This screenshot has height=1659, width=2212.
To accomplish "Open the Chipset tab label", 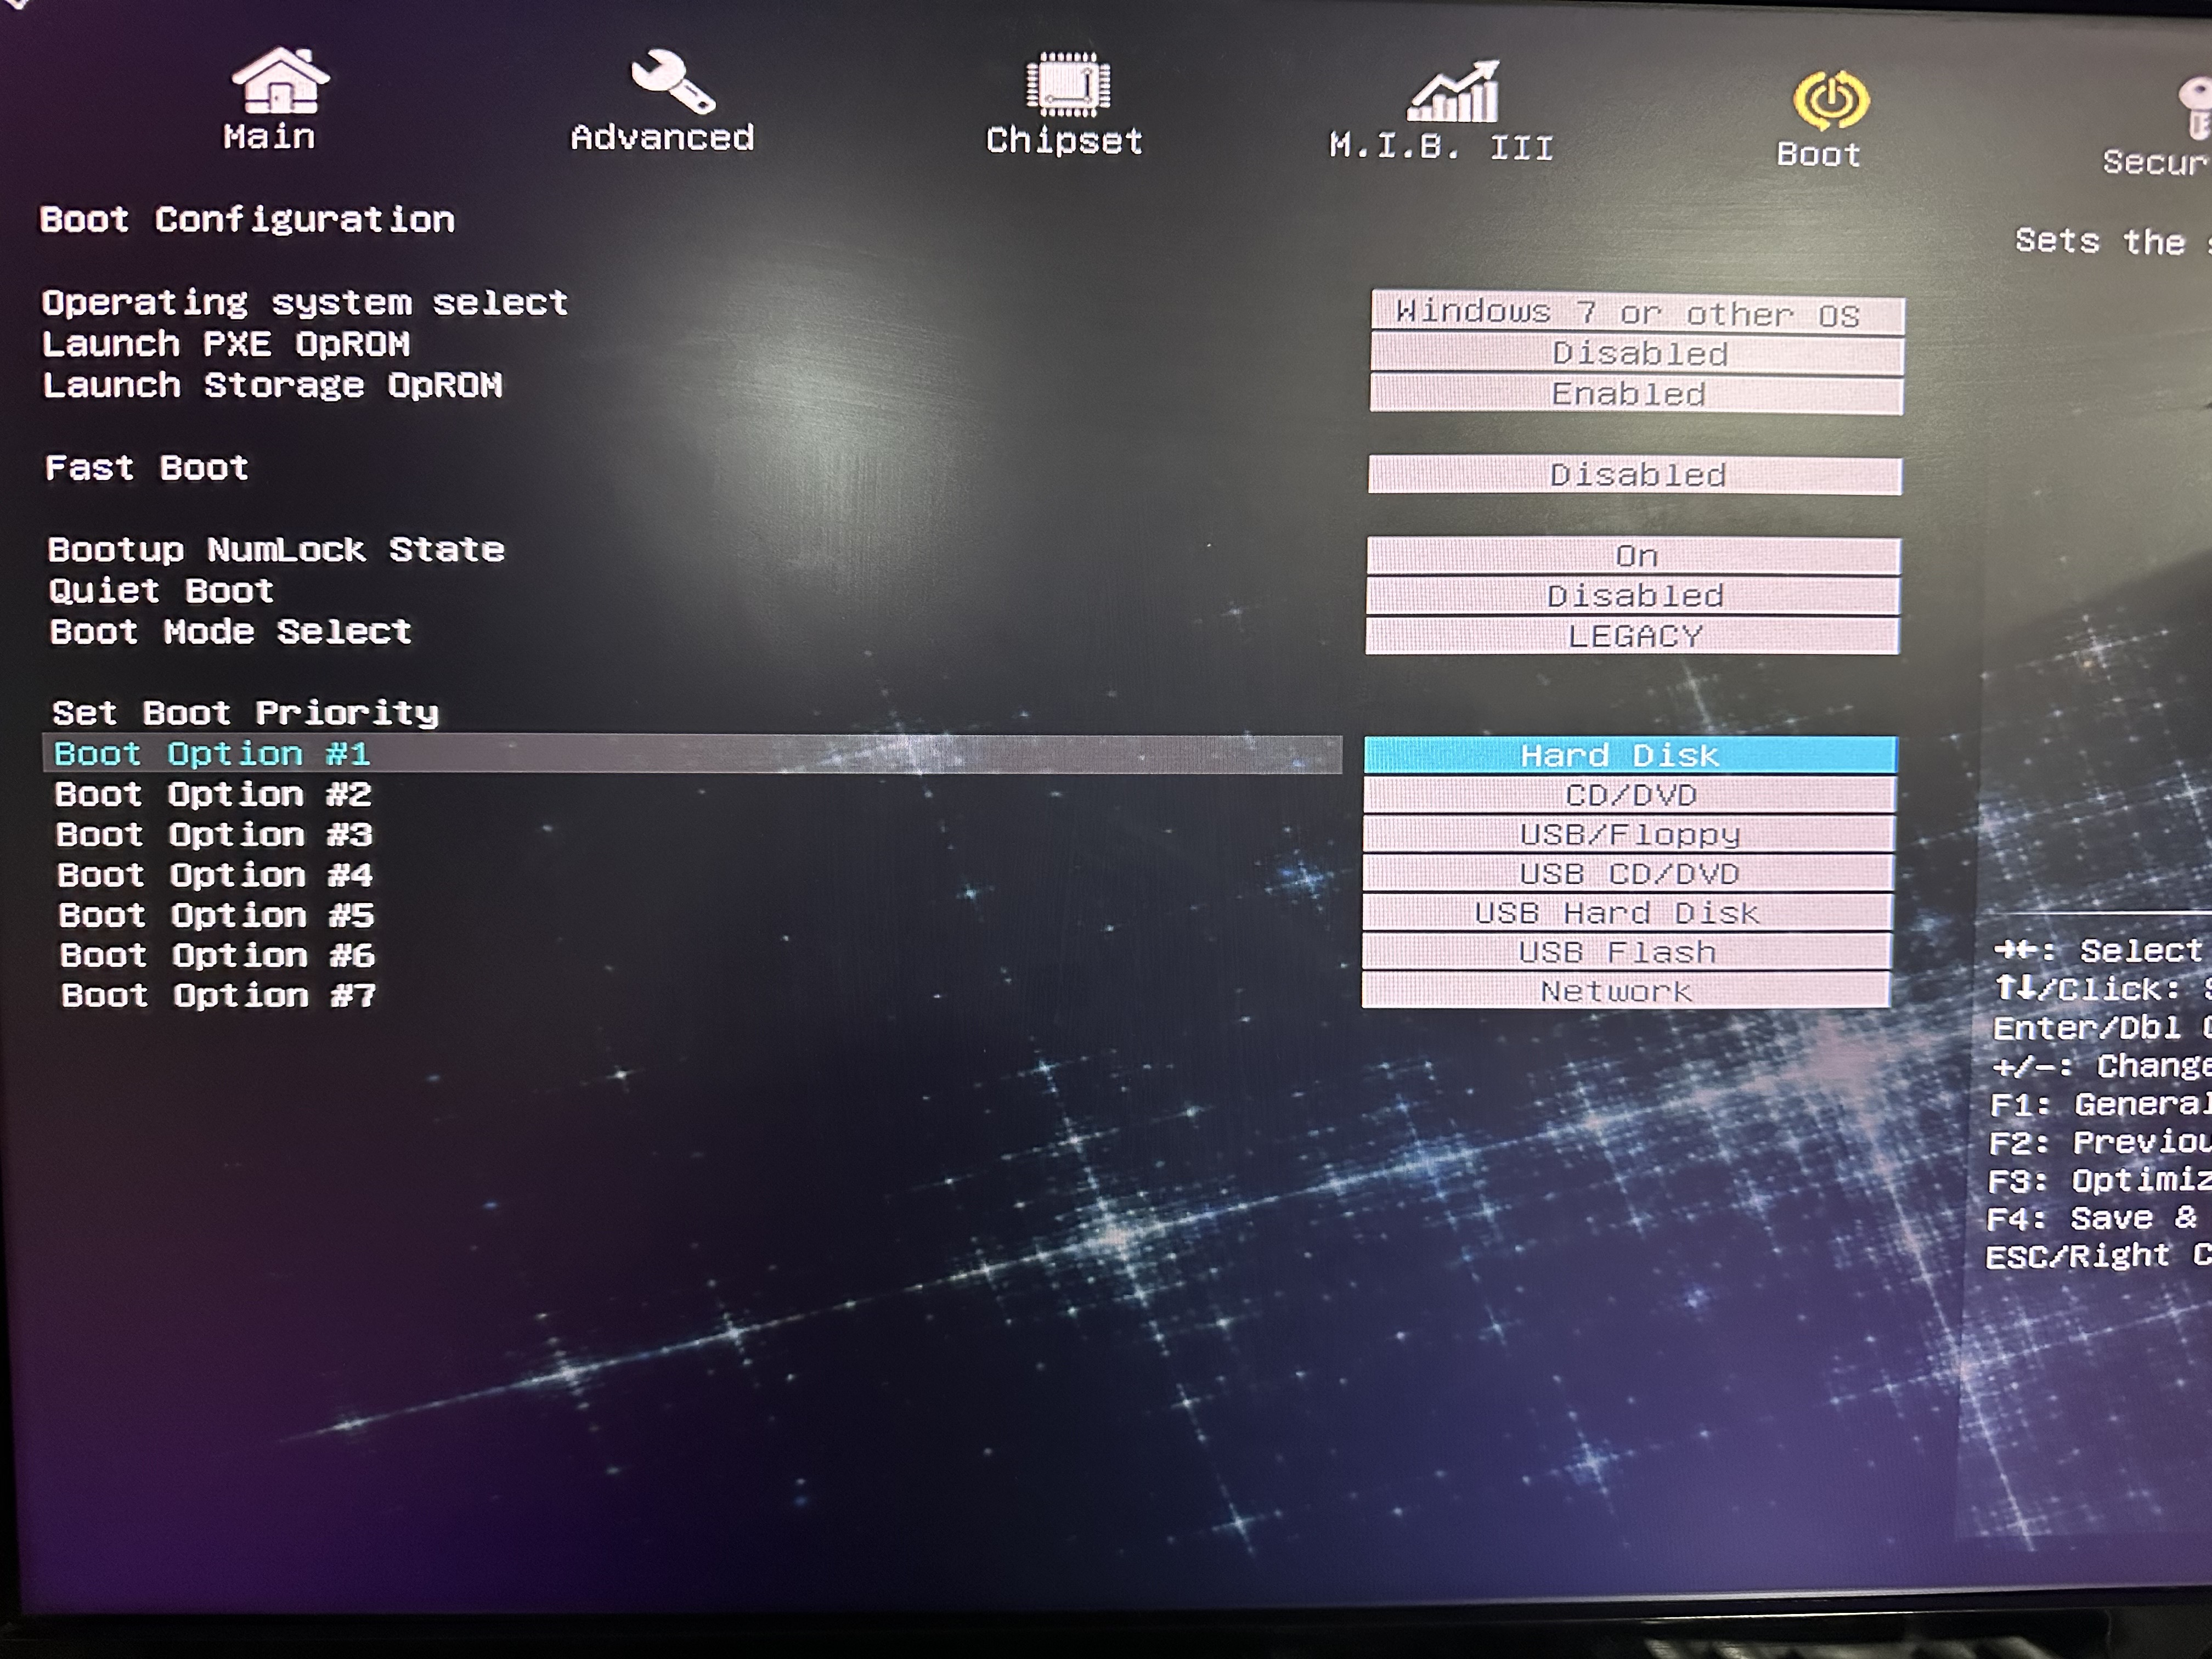I will coord(1064,141).
